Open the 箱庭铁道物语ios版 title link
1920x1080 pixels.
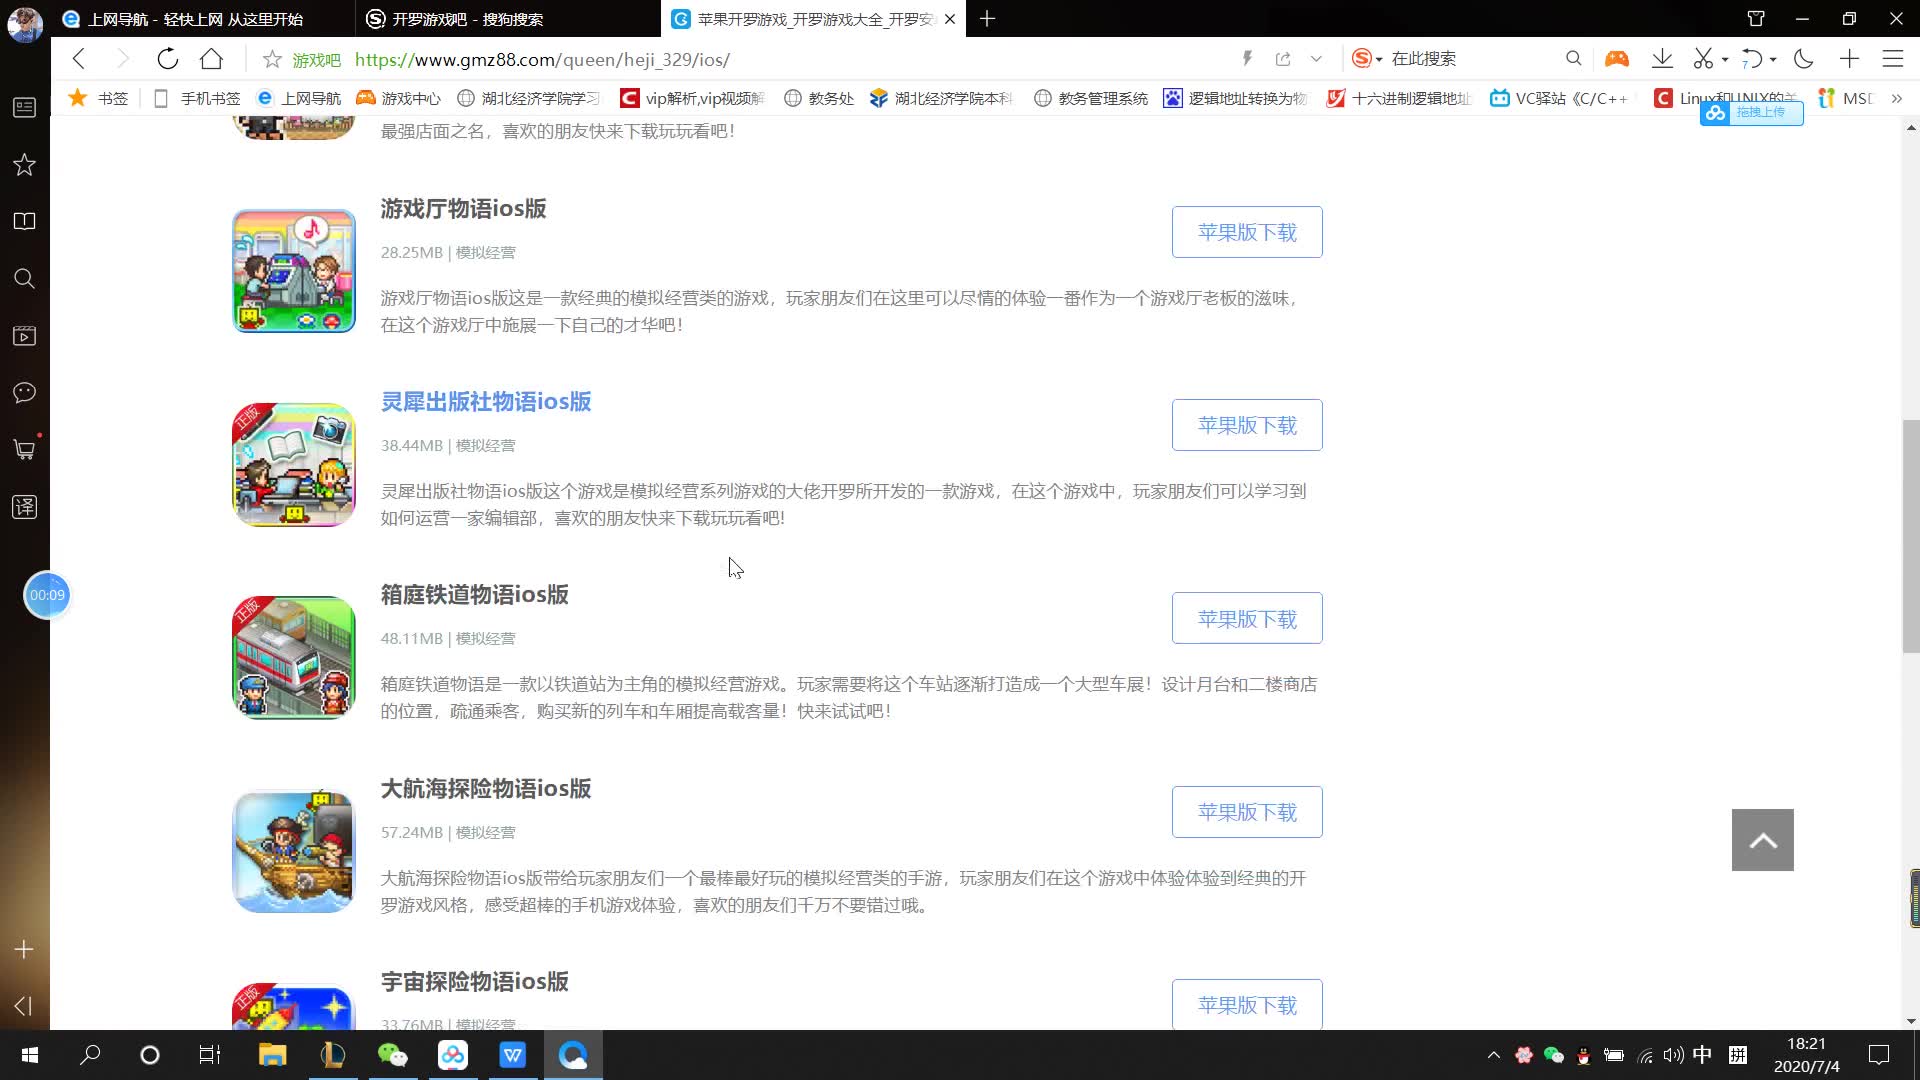pos(474,595)
